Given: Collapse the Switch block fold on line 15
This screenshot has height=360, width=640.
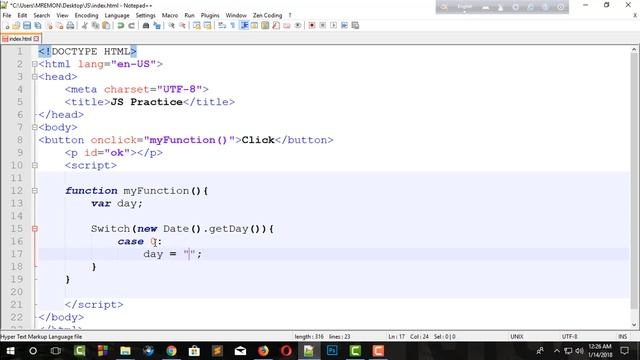Looking at the screenshot, I should tap(35, 229).
